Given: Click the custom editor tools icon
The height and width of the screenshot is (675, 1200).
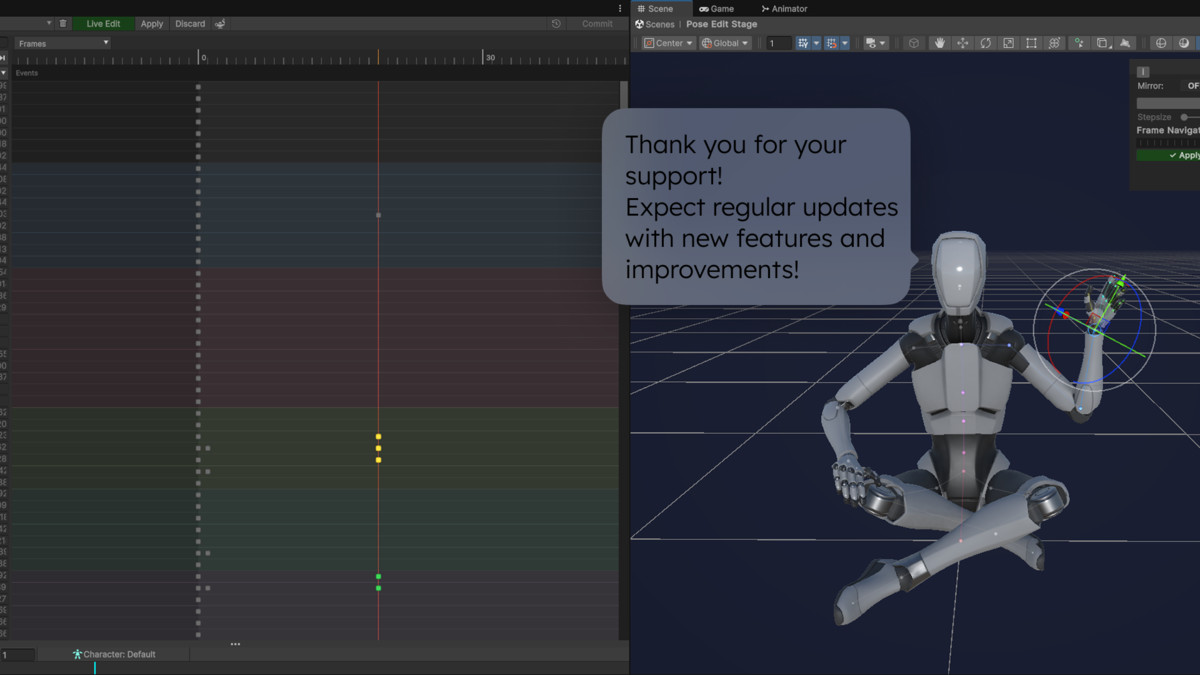Looking at the screenshot, I should click(1079, 43).
